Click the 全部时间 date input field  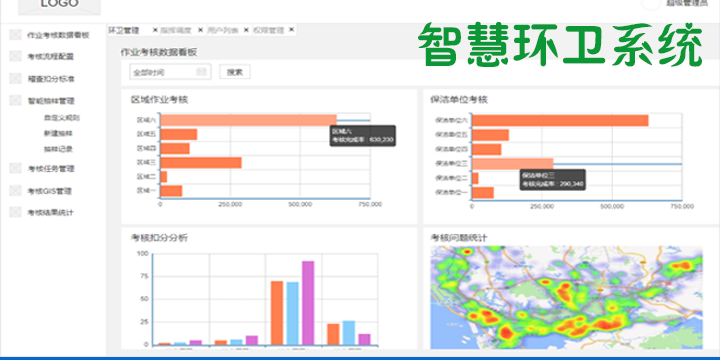(x=170, y=72)
